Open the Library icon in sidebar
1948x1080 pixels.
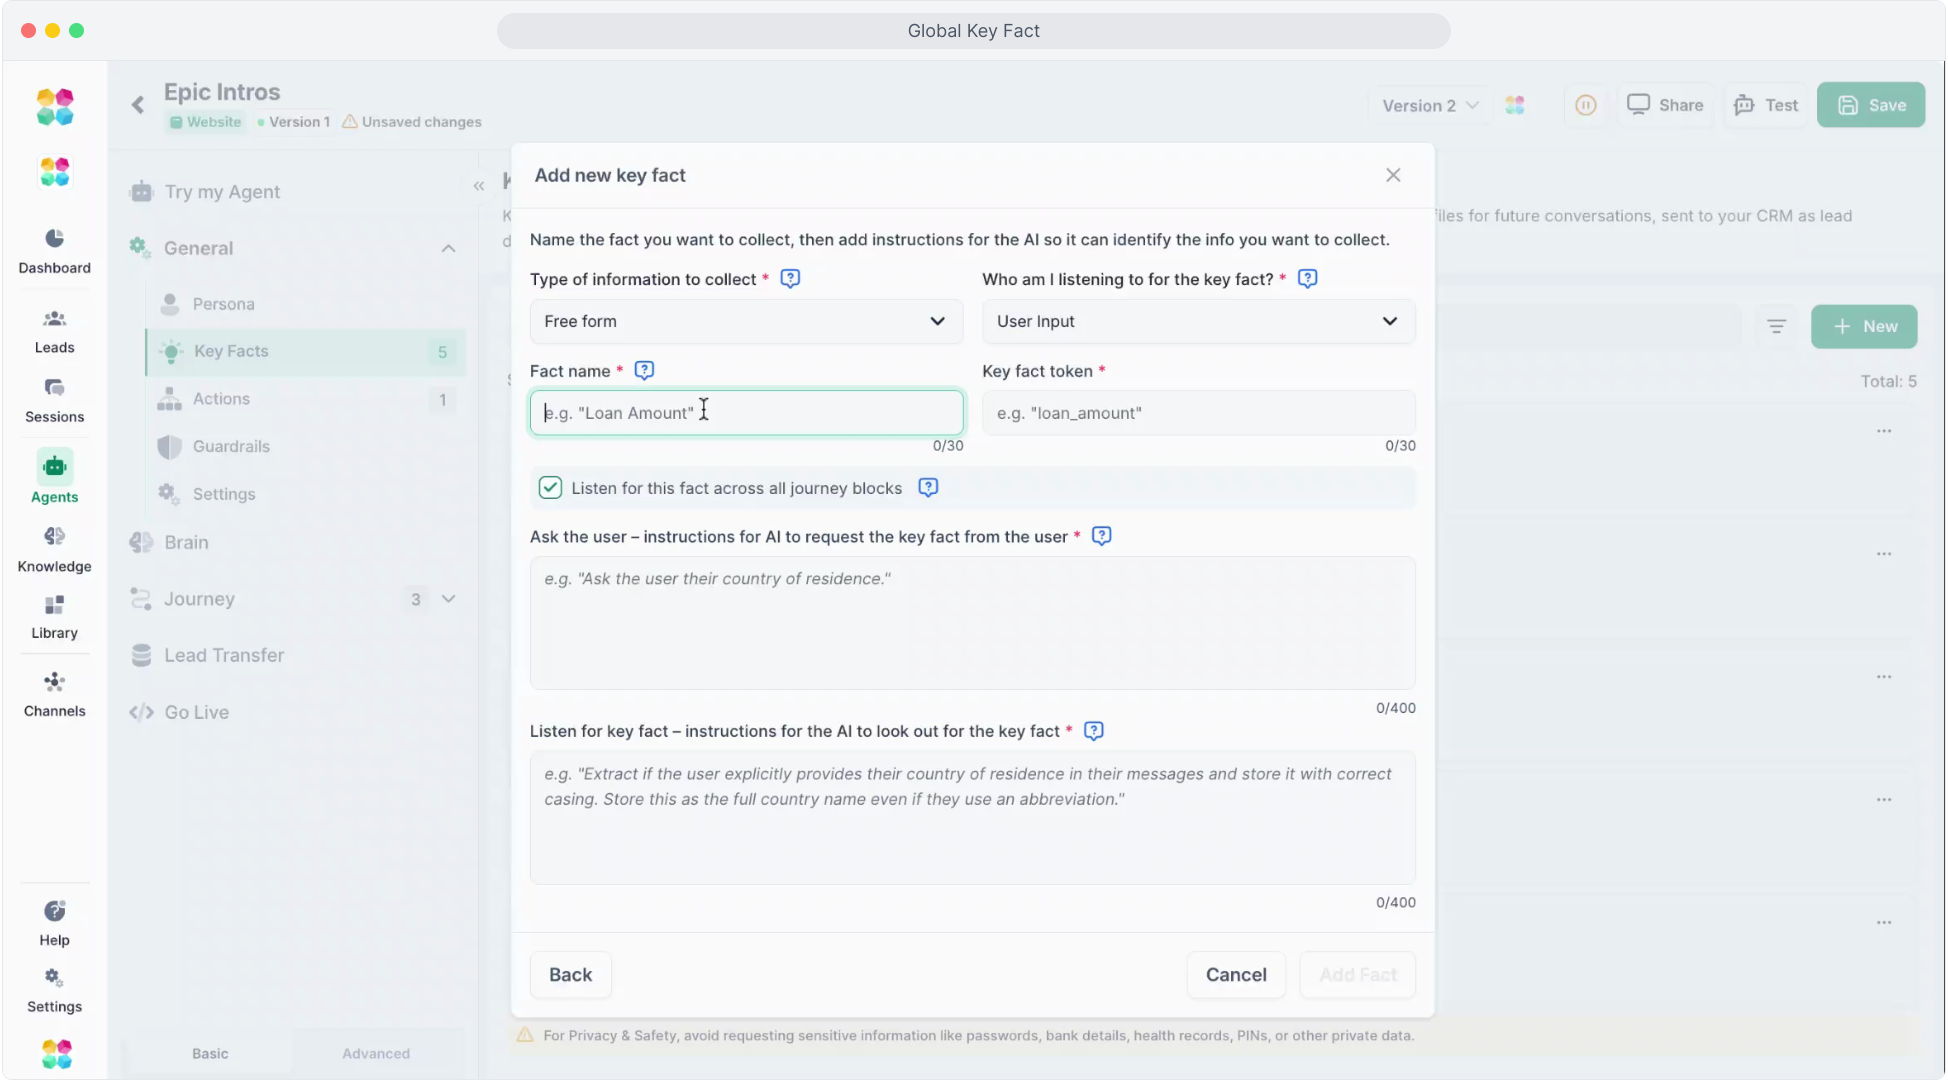(x=54, y=606)
